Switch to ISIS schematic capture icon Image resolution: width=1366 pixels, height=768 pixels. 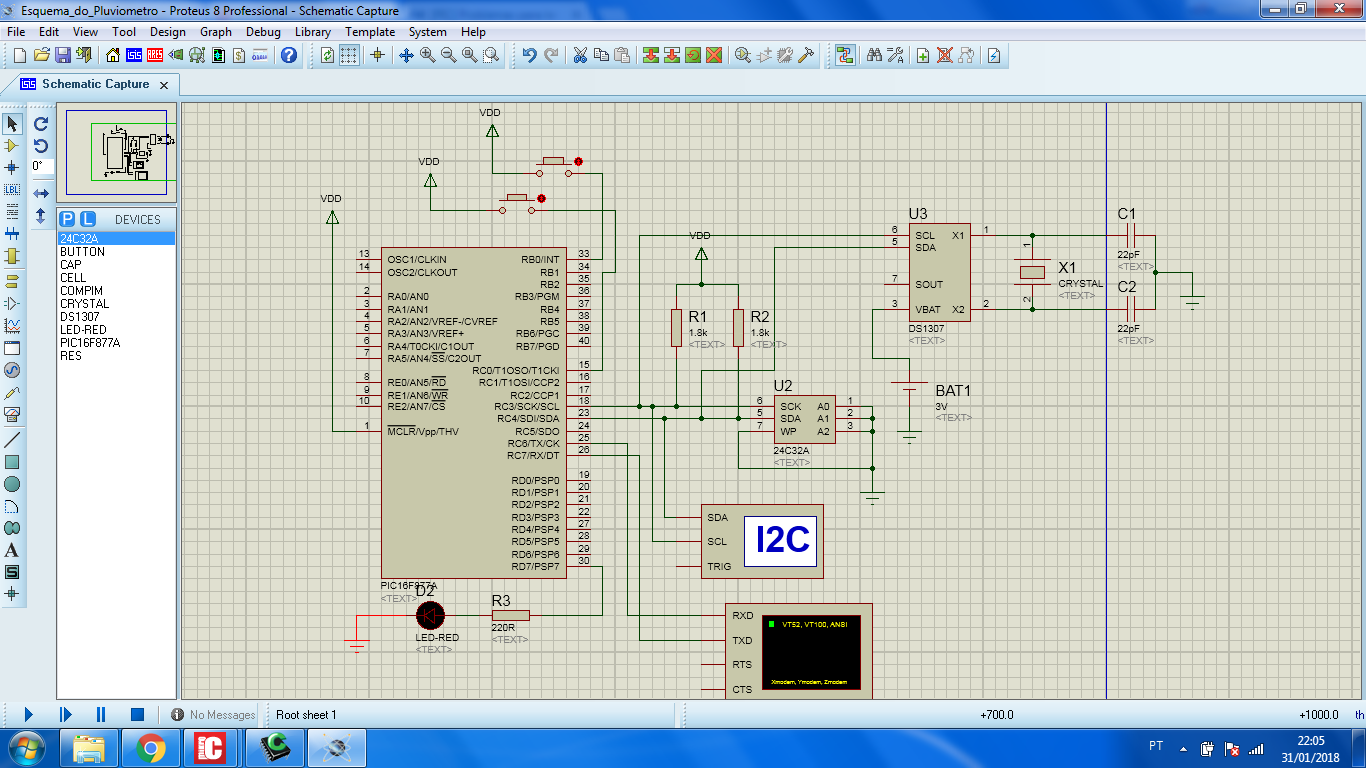[134, 55]
